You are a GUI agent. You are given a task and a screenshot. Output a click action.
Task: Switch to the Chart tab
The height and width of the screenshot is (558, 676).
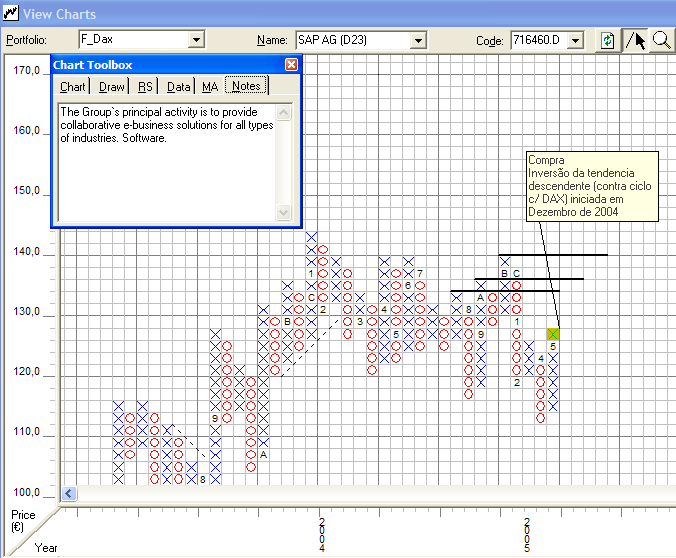tap(73, 87)
